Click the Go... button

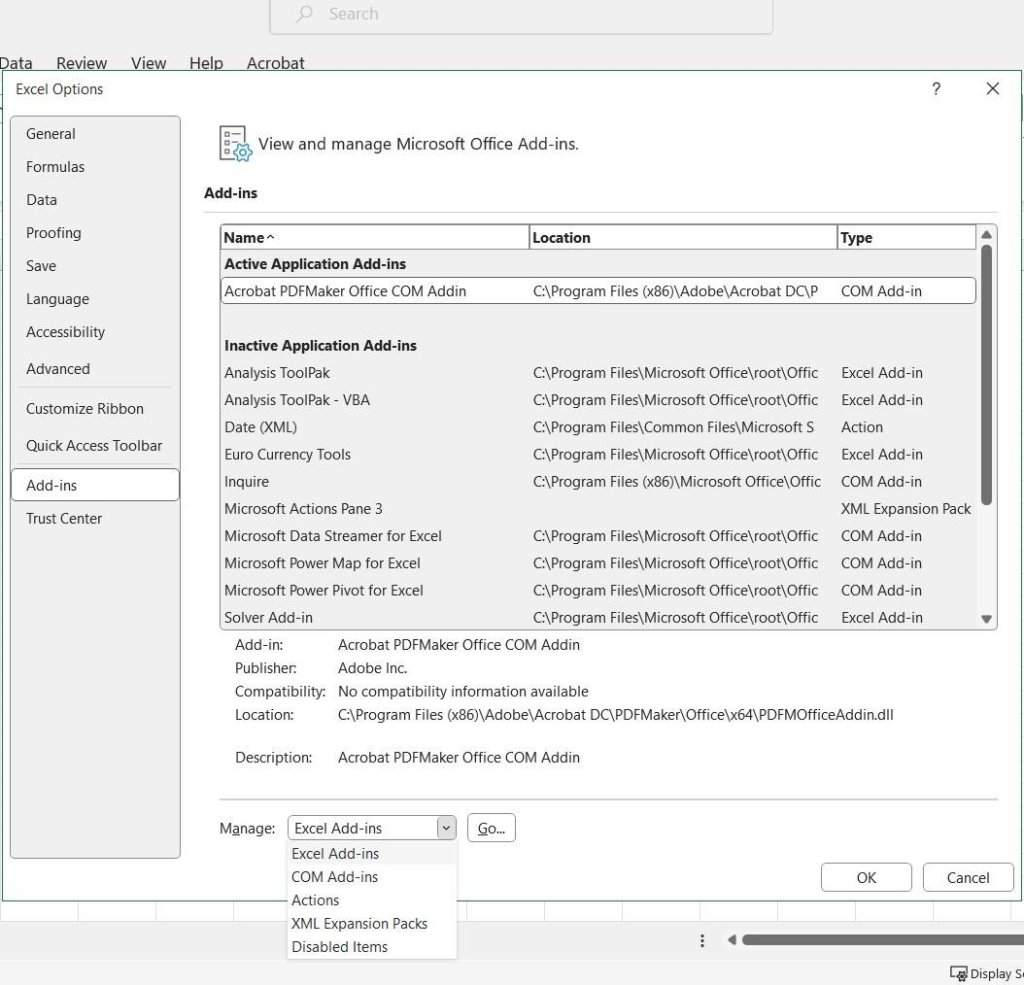click(x=491, y=828)
